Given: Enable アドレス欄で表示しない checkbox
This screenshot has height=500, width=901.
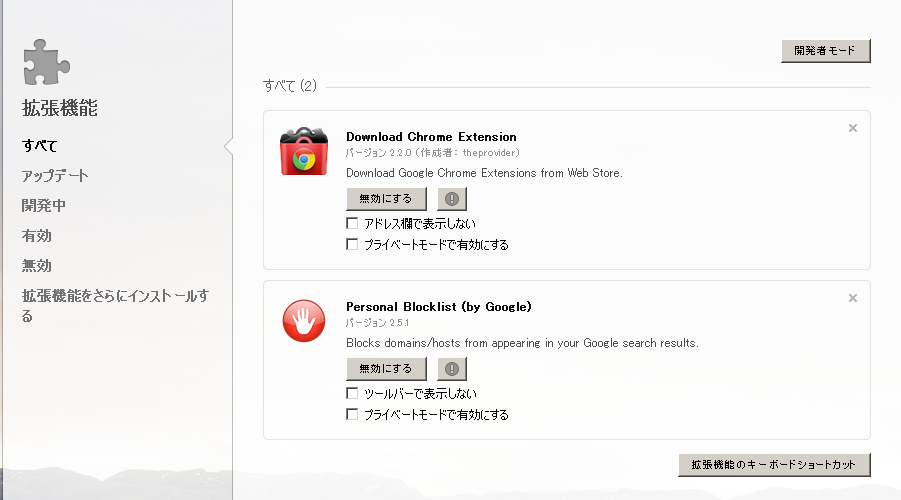Looking at the screenshot, I should pos(352,223).
